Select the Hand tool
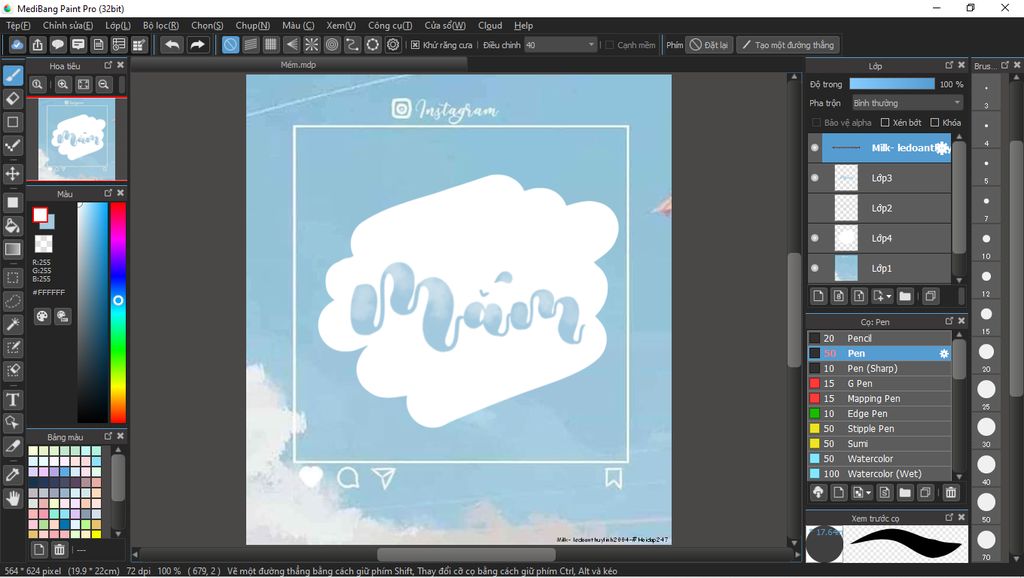The image size is (1024, 578). tap(12, 498)
